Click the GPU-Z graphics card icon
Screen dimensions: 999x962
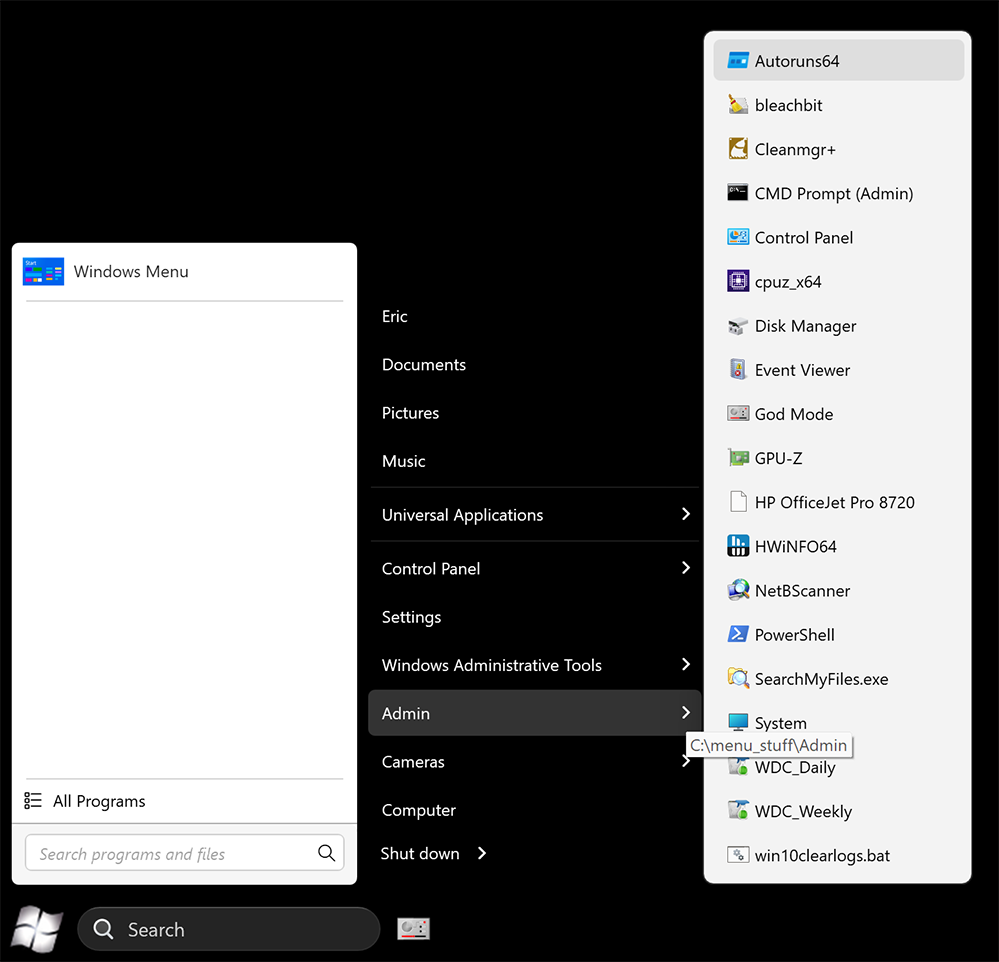coord(738,458)
